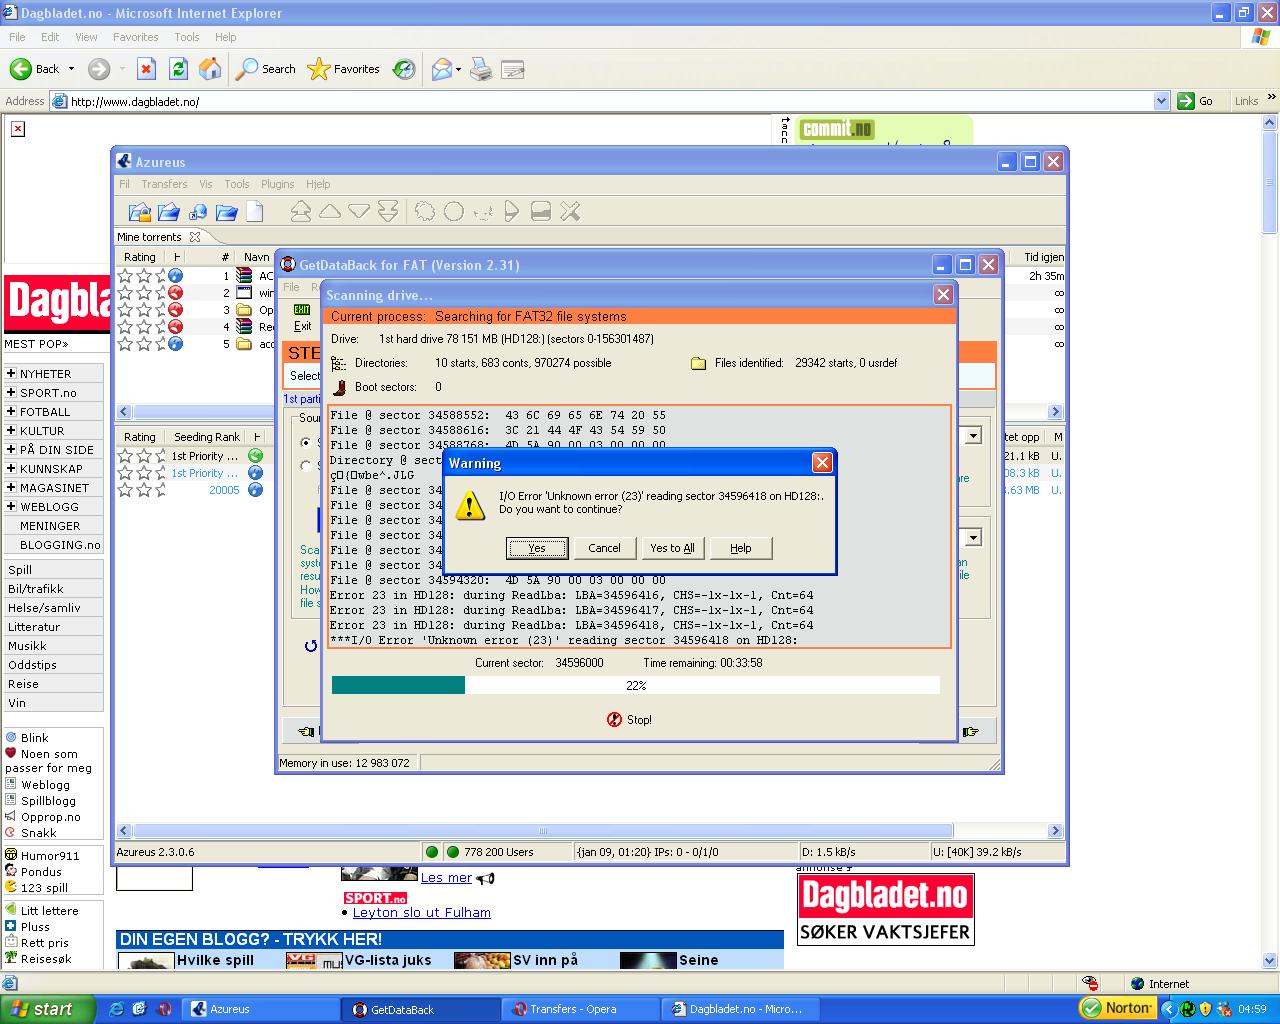Click the IE Mail icon
The height and width of the screenshot is (1024, 1280).
[441, 69]
